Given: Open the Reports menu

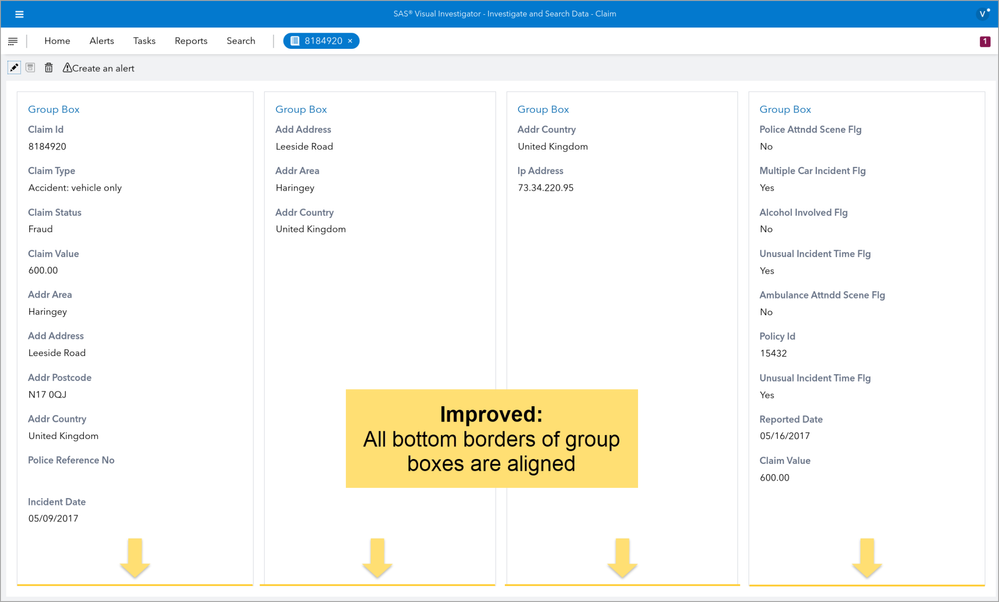Looking at the screenshot, I should [x=191, y=41].
